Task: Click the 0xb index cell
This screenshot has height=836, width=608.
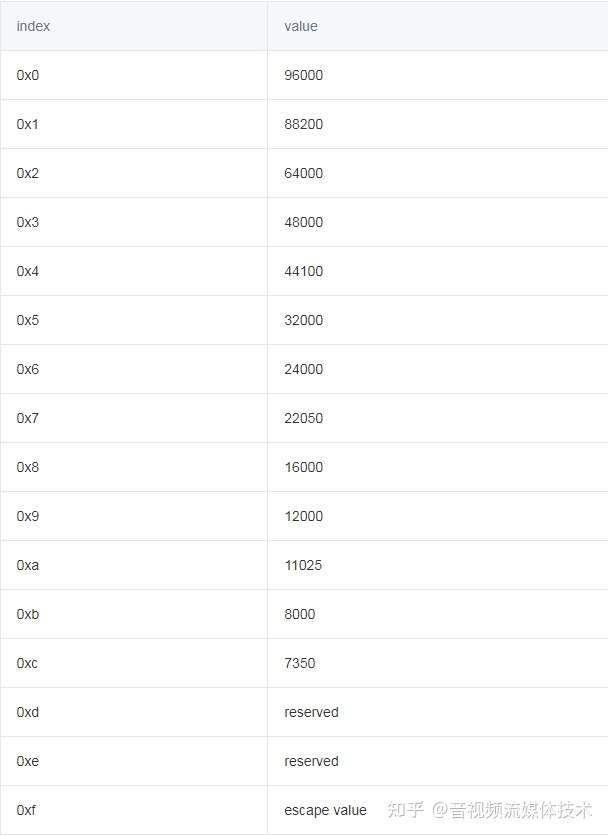Action: [x=28, y=614]
